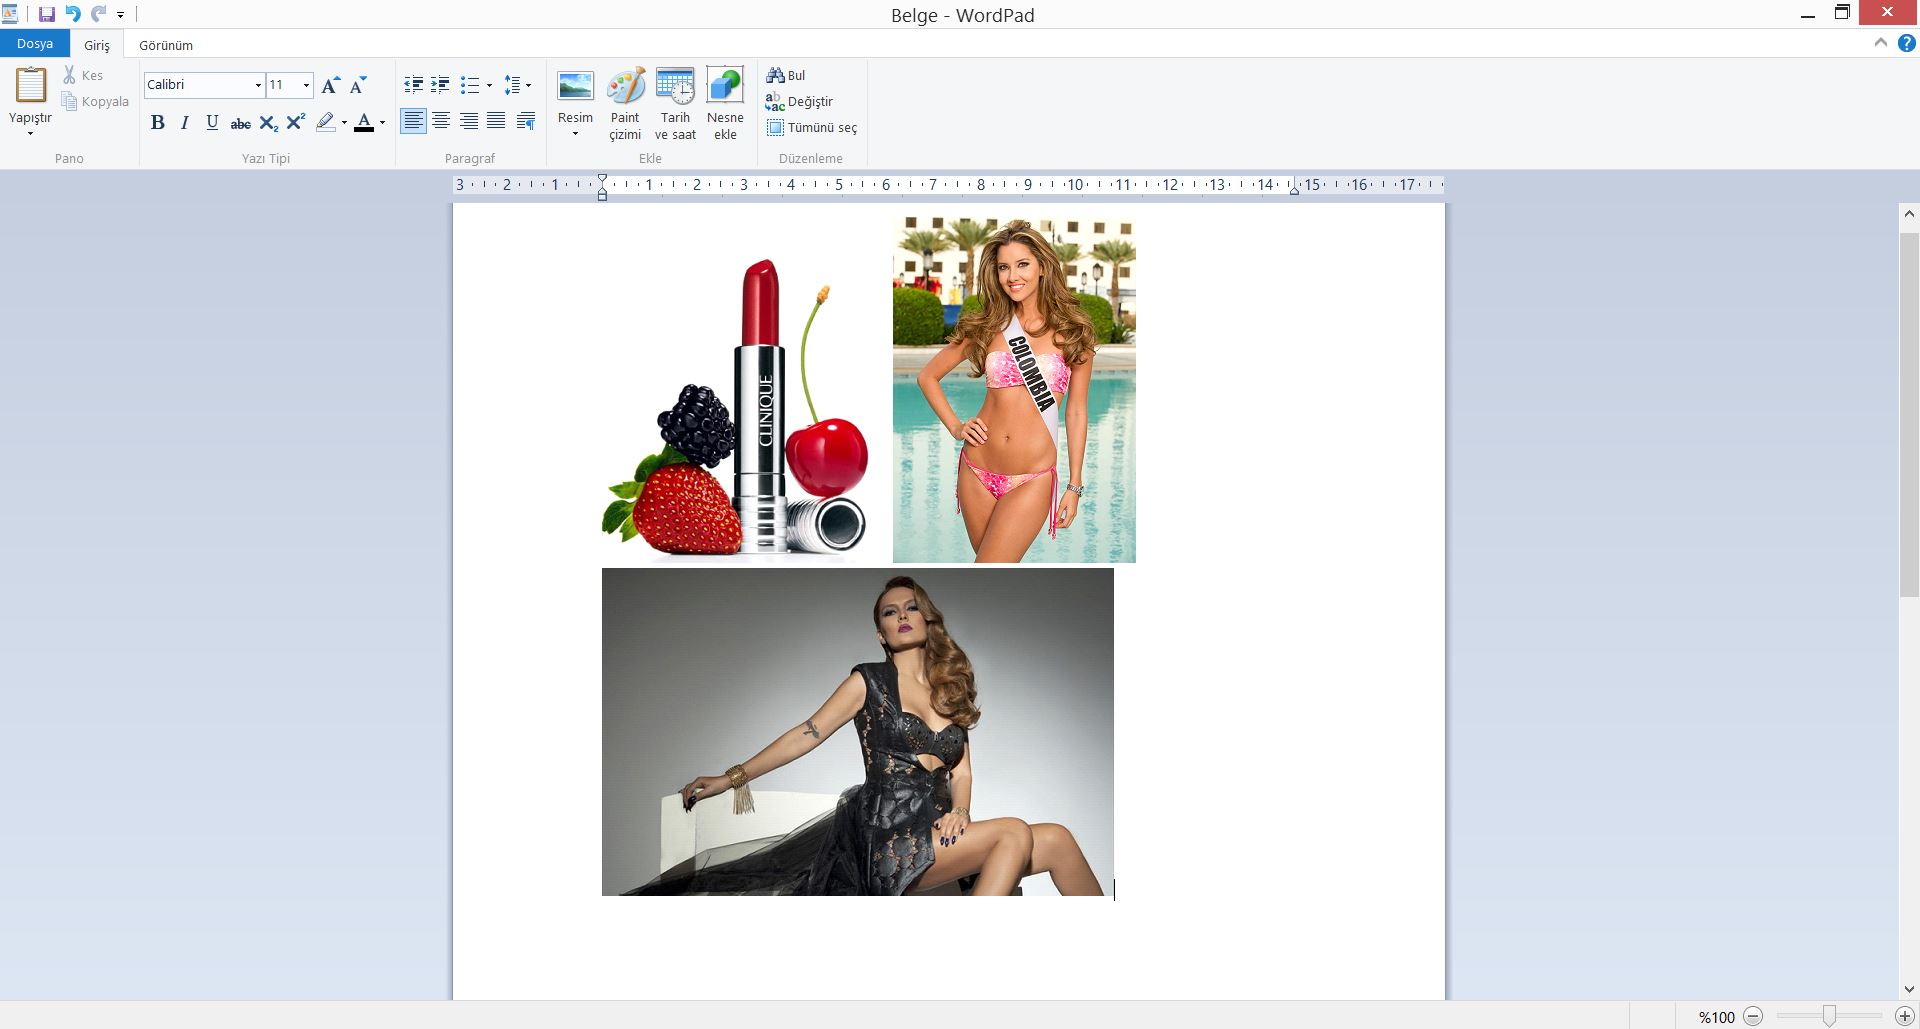This screenshot has width=1920, height=1029.
Task: Minimize the WordPad window
Action: (x=1807, y=14)
